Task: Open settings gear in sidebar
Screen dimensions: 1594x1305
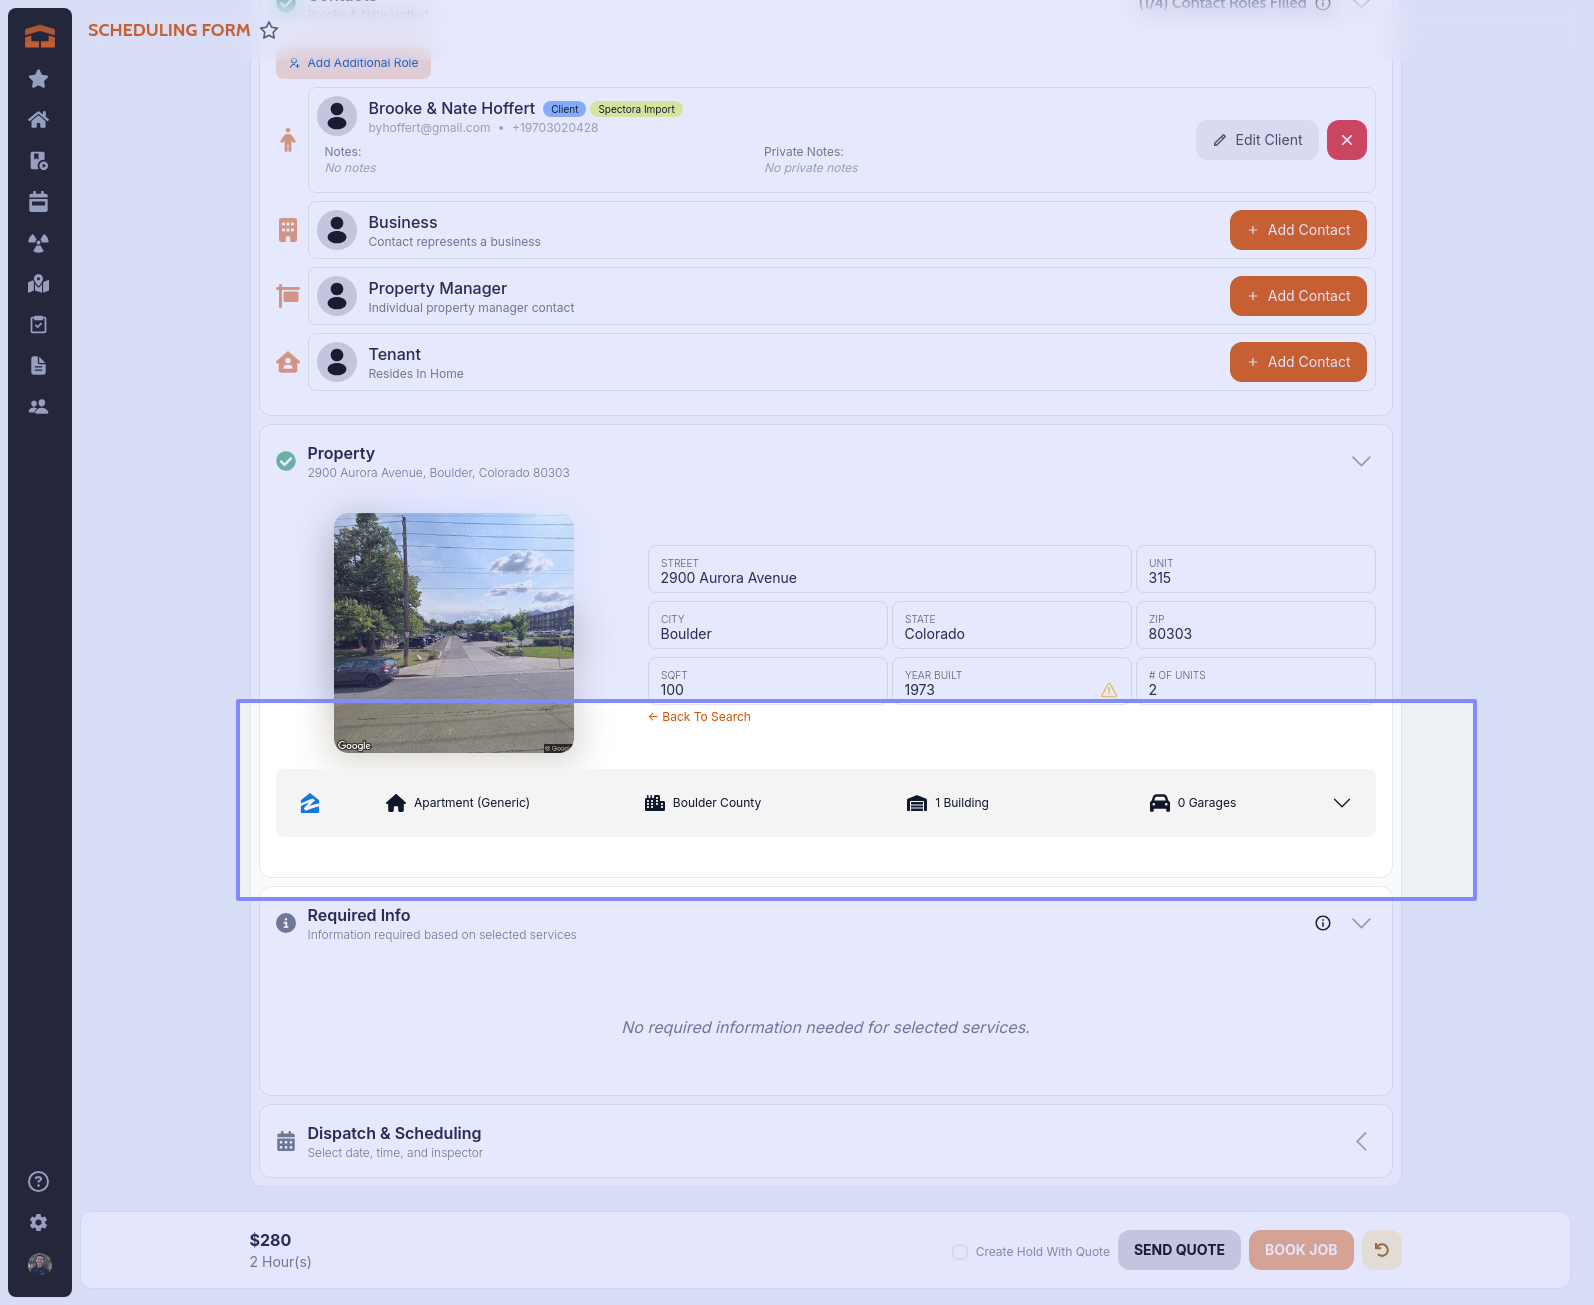Action: tap(39, 1223)
